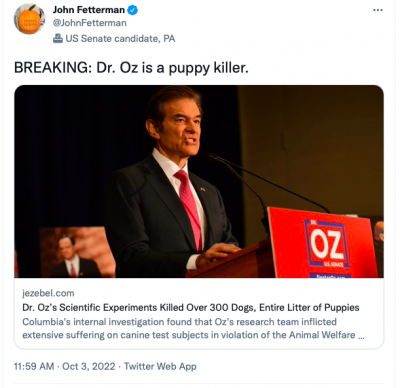
Task: Click the article description about Columbia's investigation
Action: pyautogui.click(x=193, y=328)
